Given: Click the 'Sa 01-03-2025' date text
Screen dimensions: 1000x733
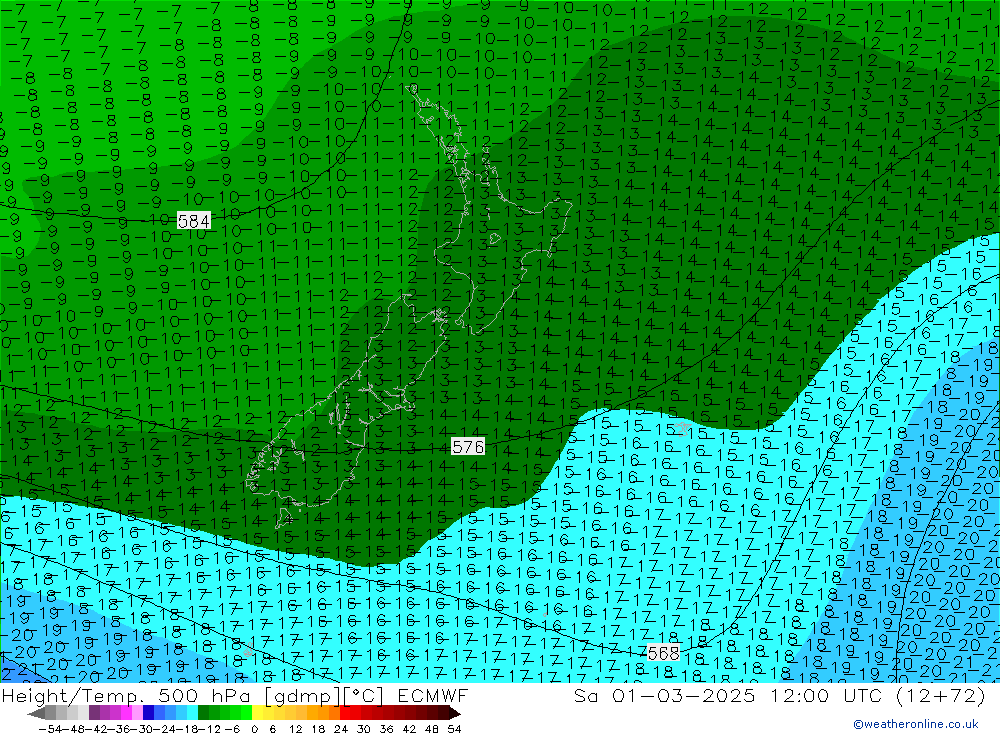Looking at the screenshot, I should [664, 696].
